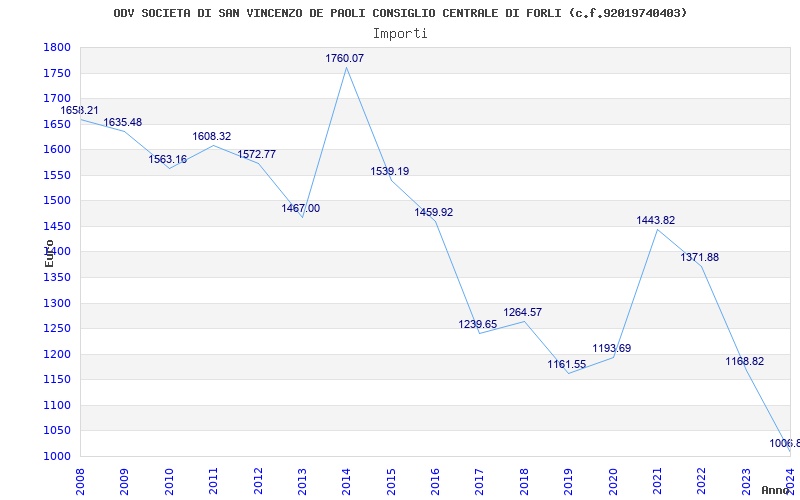The width and height of the screenshot is (800, 500).
Task: Click the 1658.21 data label
Action: click(80, 110)
